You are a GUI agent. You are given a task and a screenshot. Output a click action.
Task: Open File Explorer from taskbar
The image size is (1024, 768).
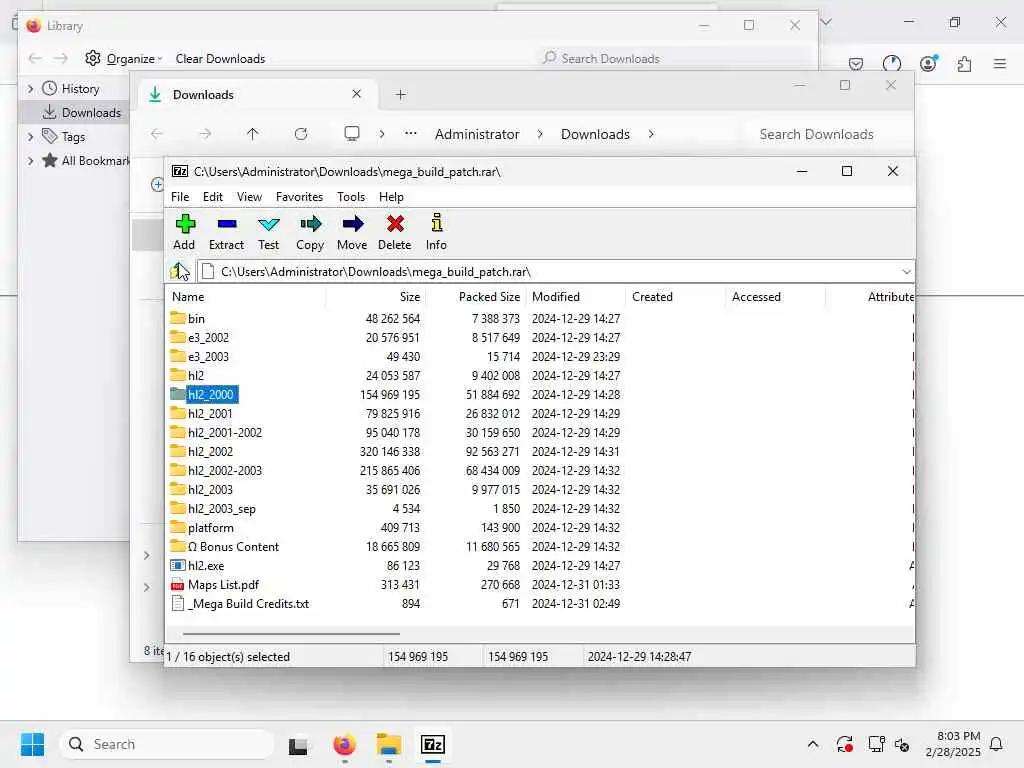(x=389, y=744)
